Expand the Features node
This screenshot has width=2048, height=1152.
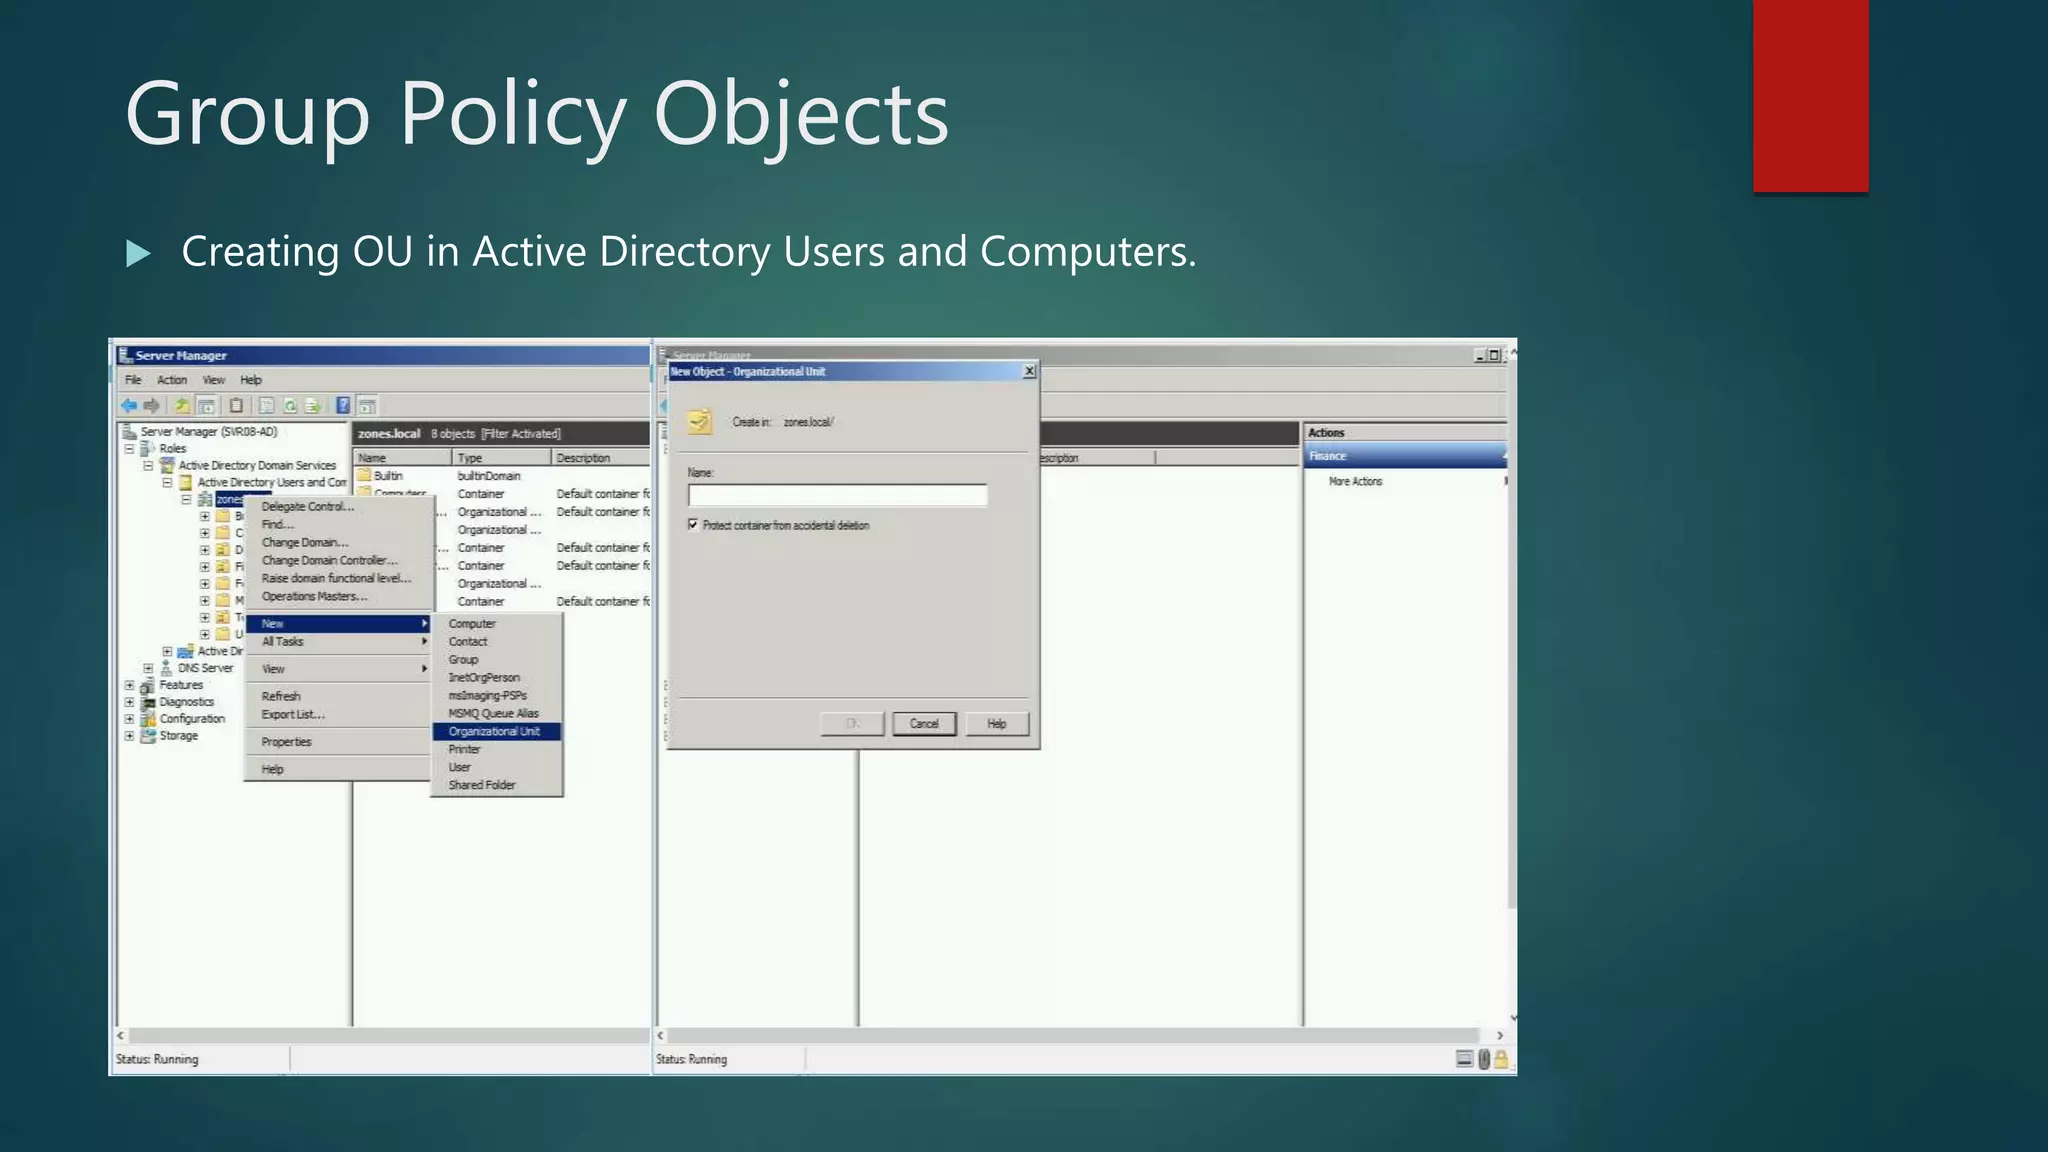coord(129,685)
